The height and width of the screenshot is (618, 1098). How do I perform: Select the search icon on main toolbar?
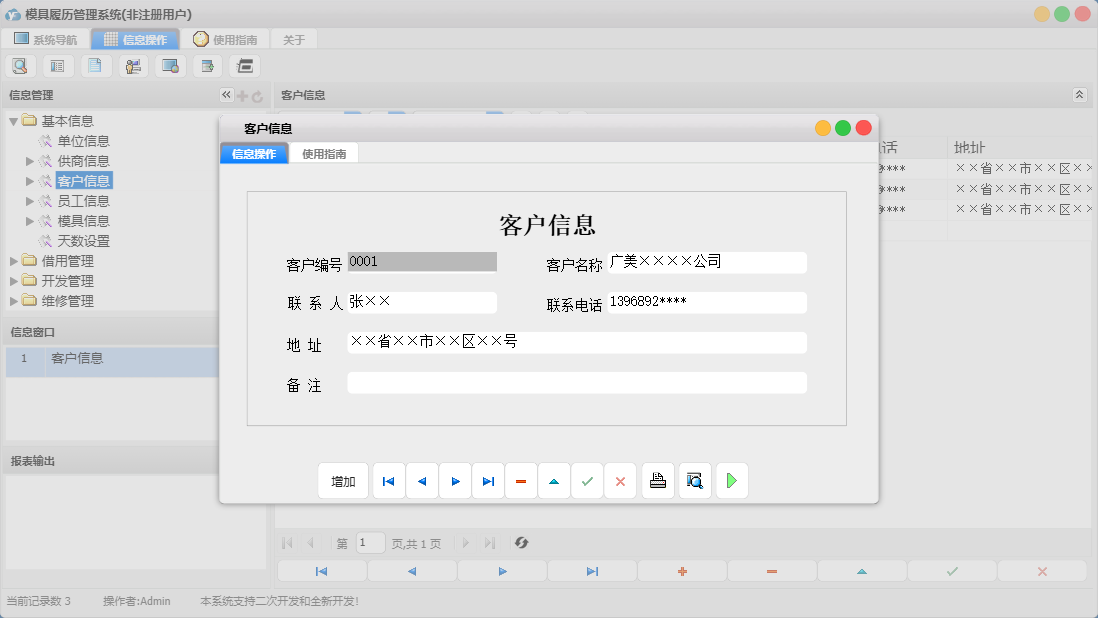[x=20, y=65]
